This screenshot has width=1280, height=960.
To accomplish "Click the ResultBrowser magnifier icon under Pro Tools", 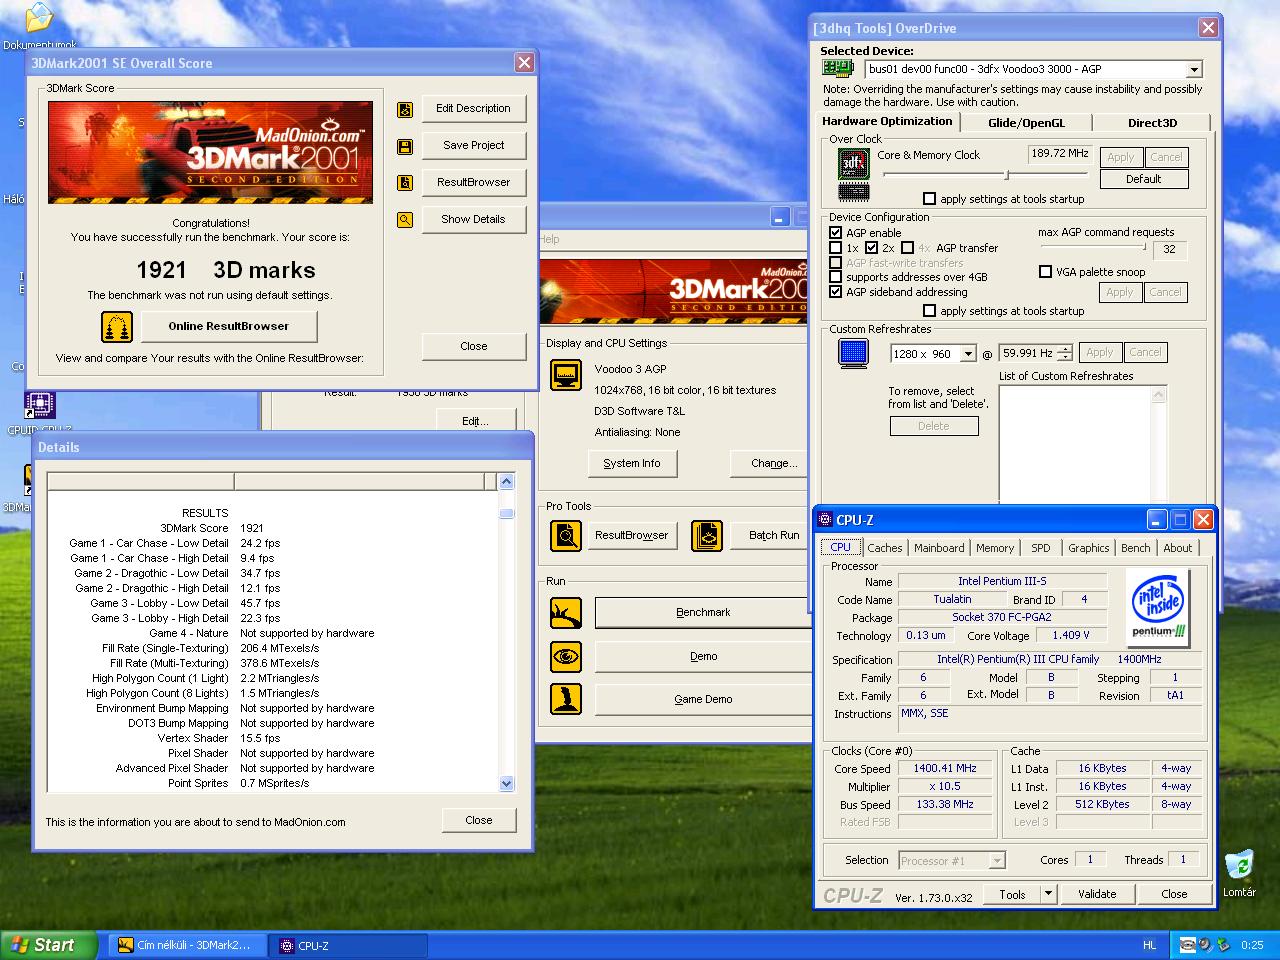I will tap(566, 536).
